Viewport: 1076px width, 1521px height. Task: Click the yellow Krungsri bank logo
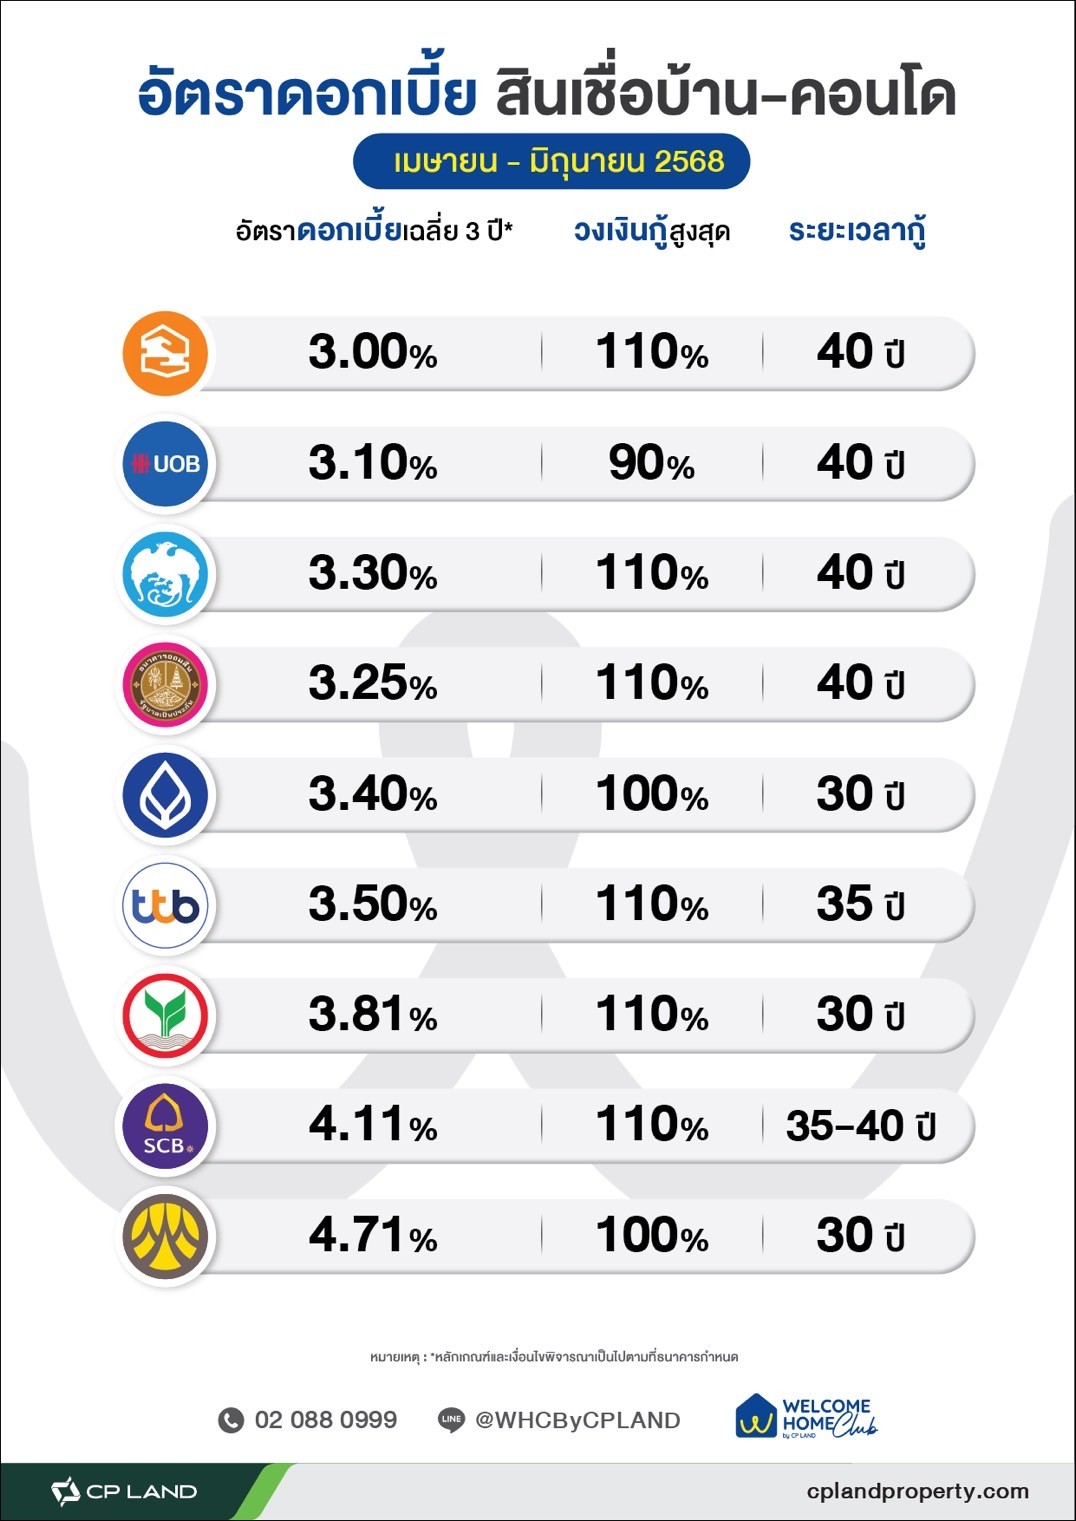click(165, 1237)
